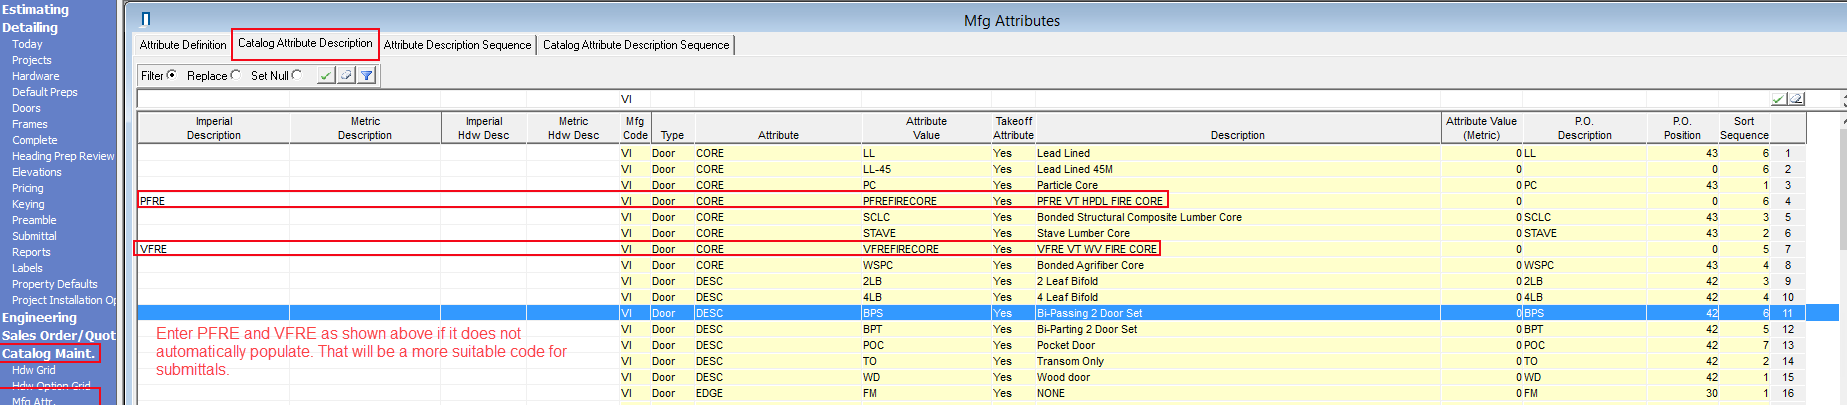Open Heading Prep Review in sidebar
The width and height of the screenshot is (1847, 405).
click(62, 156)
